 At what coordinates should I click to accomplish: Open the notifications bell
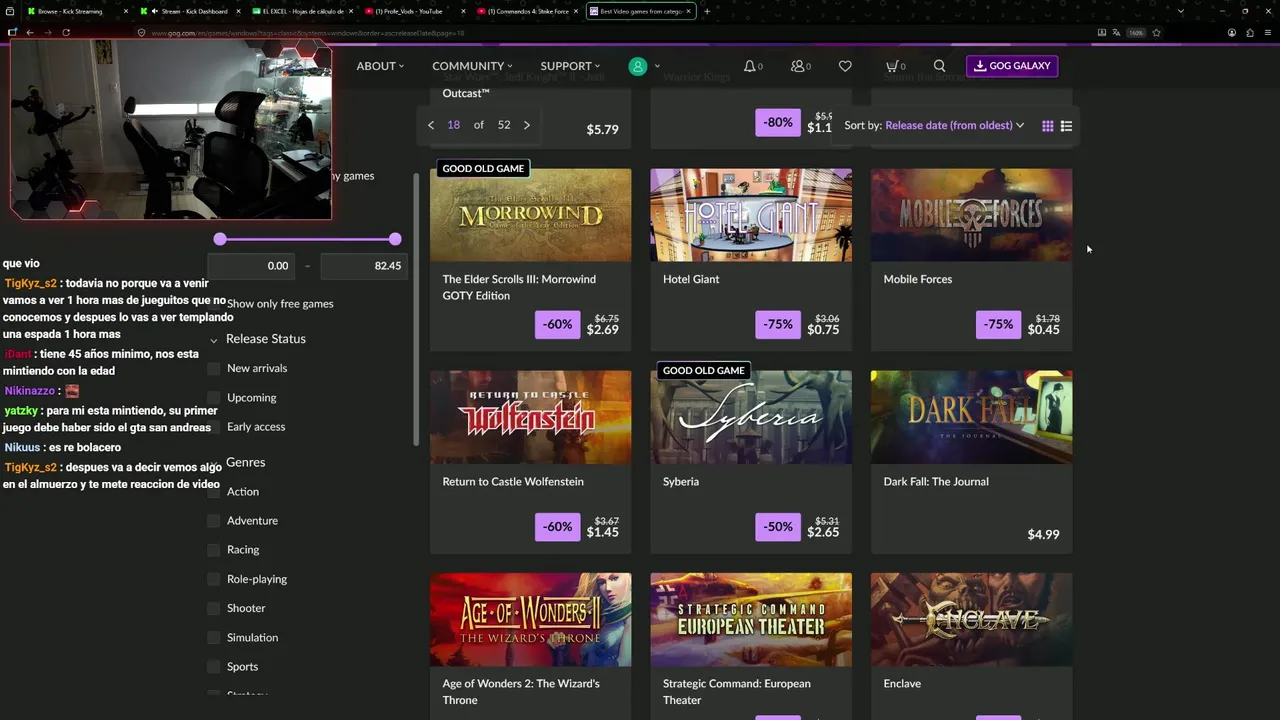click(750, 66)
